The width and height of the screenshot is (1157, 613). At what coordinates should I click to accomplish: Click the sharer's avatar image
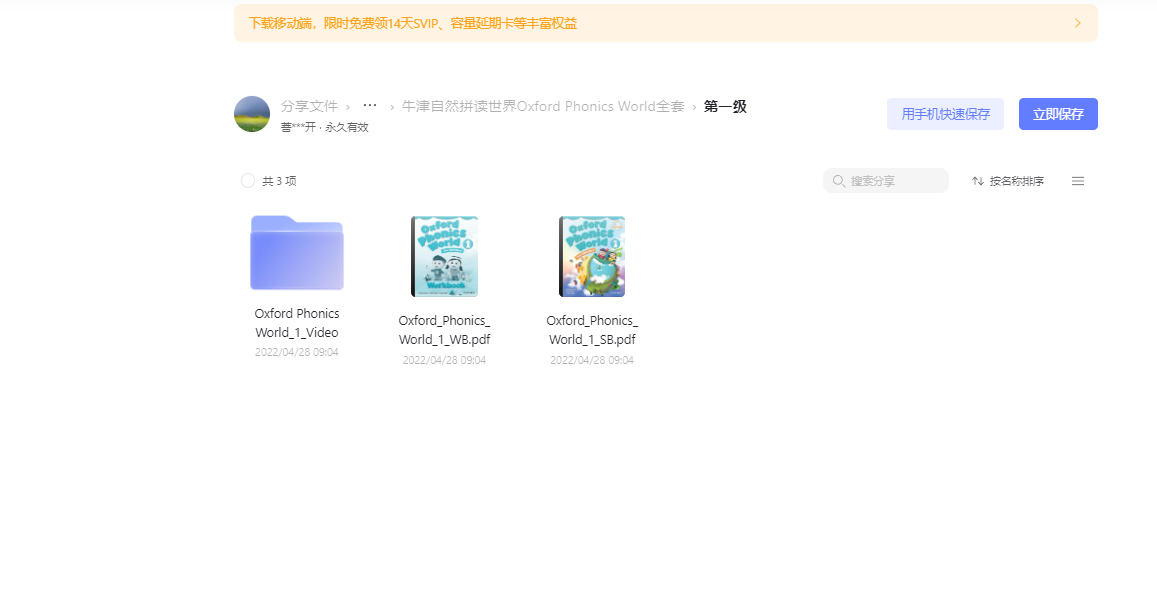click(251, 113)
